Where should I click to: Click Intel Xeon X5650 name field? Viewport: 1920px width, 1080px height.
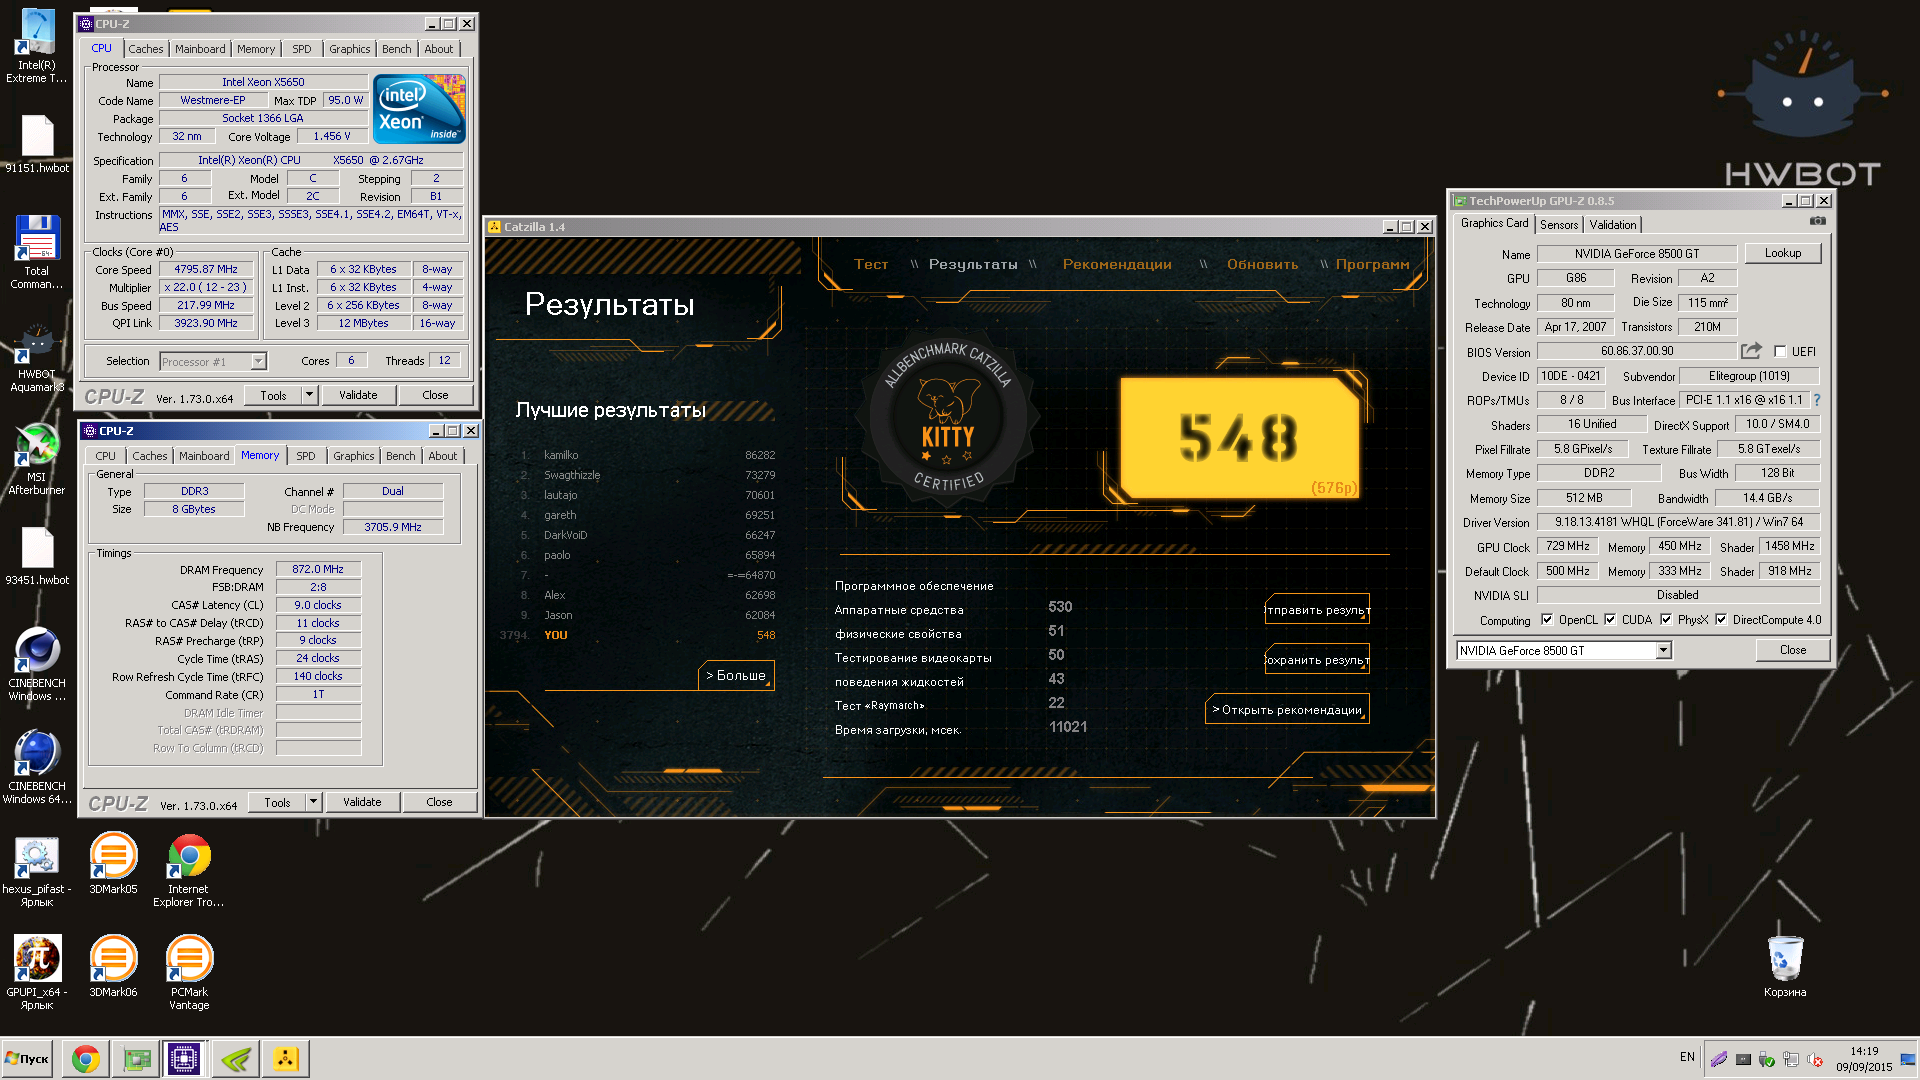tap(263, 82)
